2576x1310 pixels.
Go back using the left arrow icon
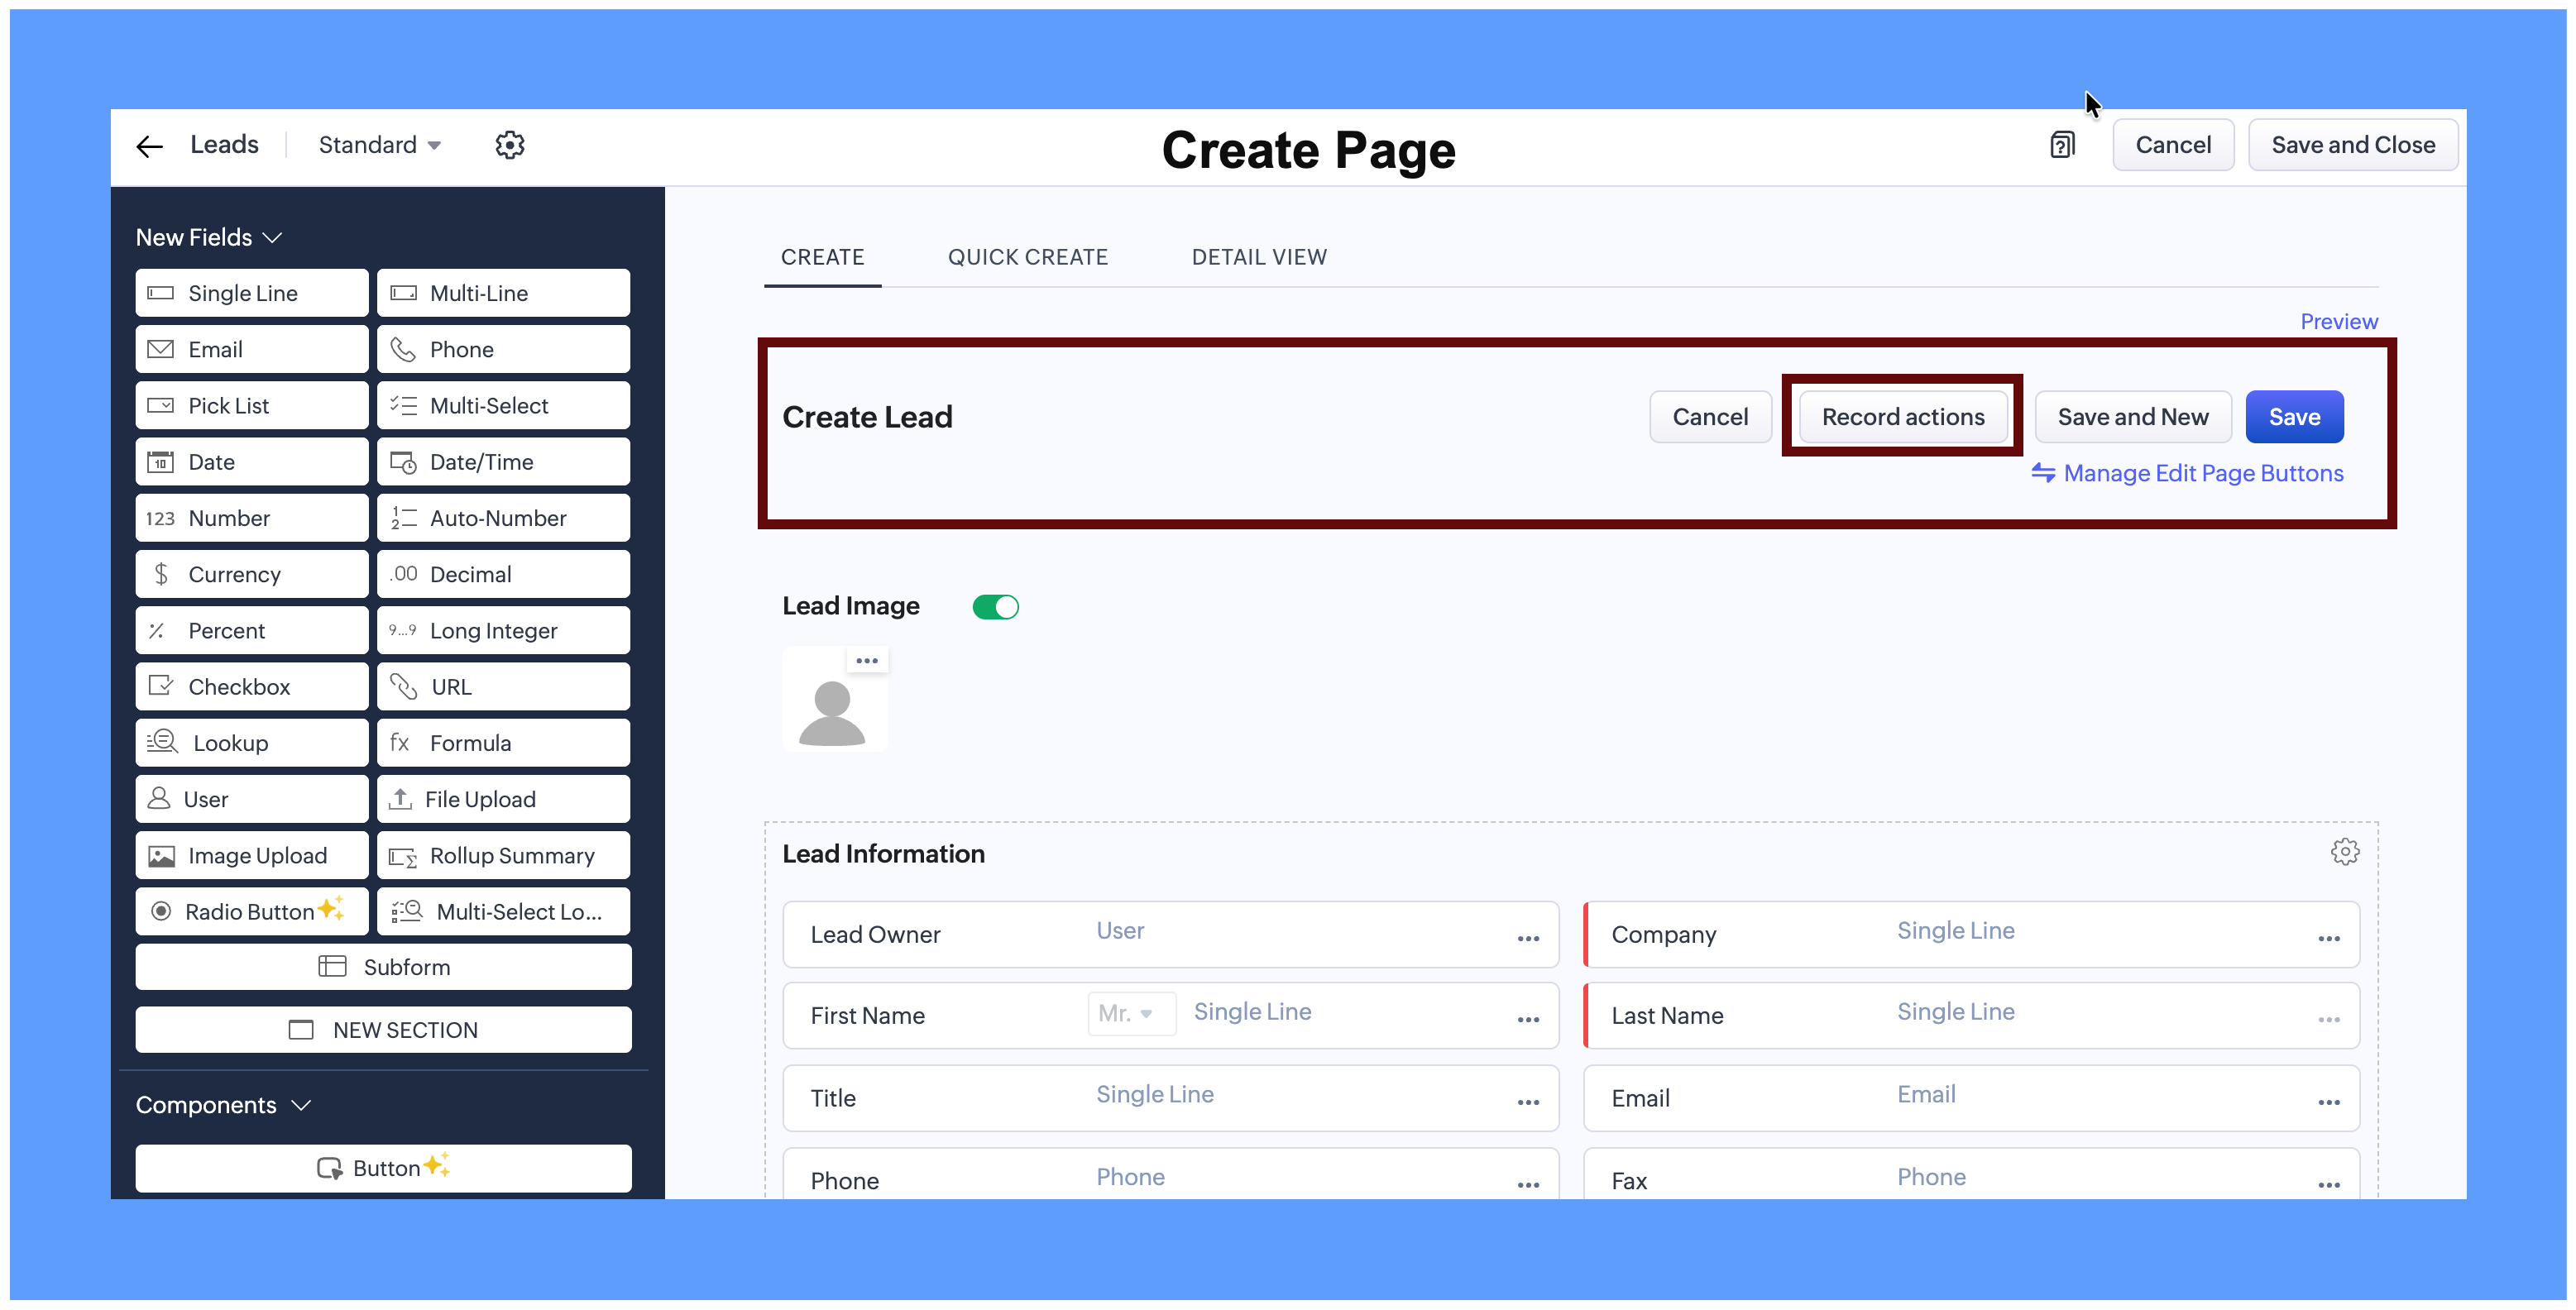coord(149,146)
